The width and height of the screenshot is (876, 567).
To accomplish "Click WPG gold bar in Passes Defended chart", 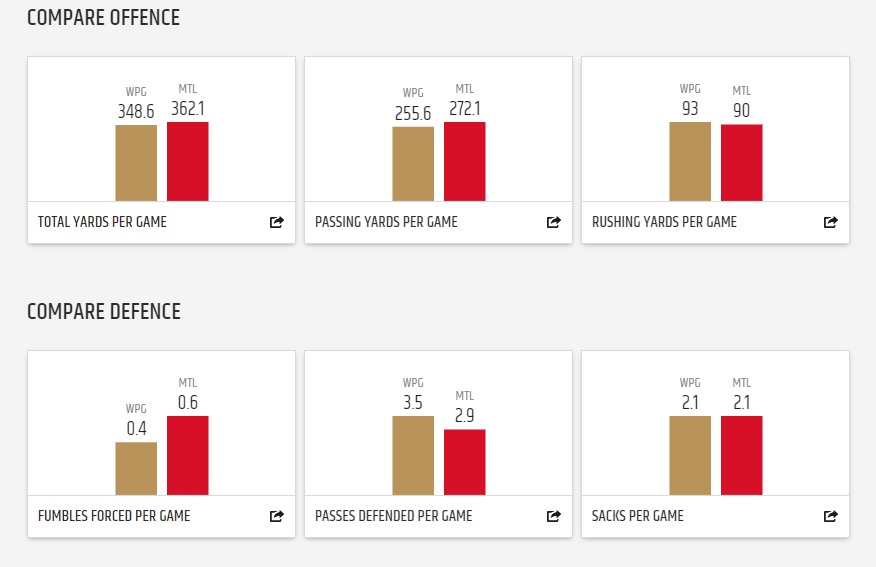I will [x=413, y=455].
